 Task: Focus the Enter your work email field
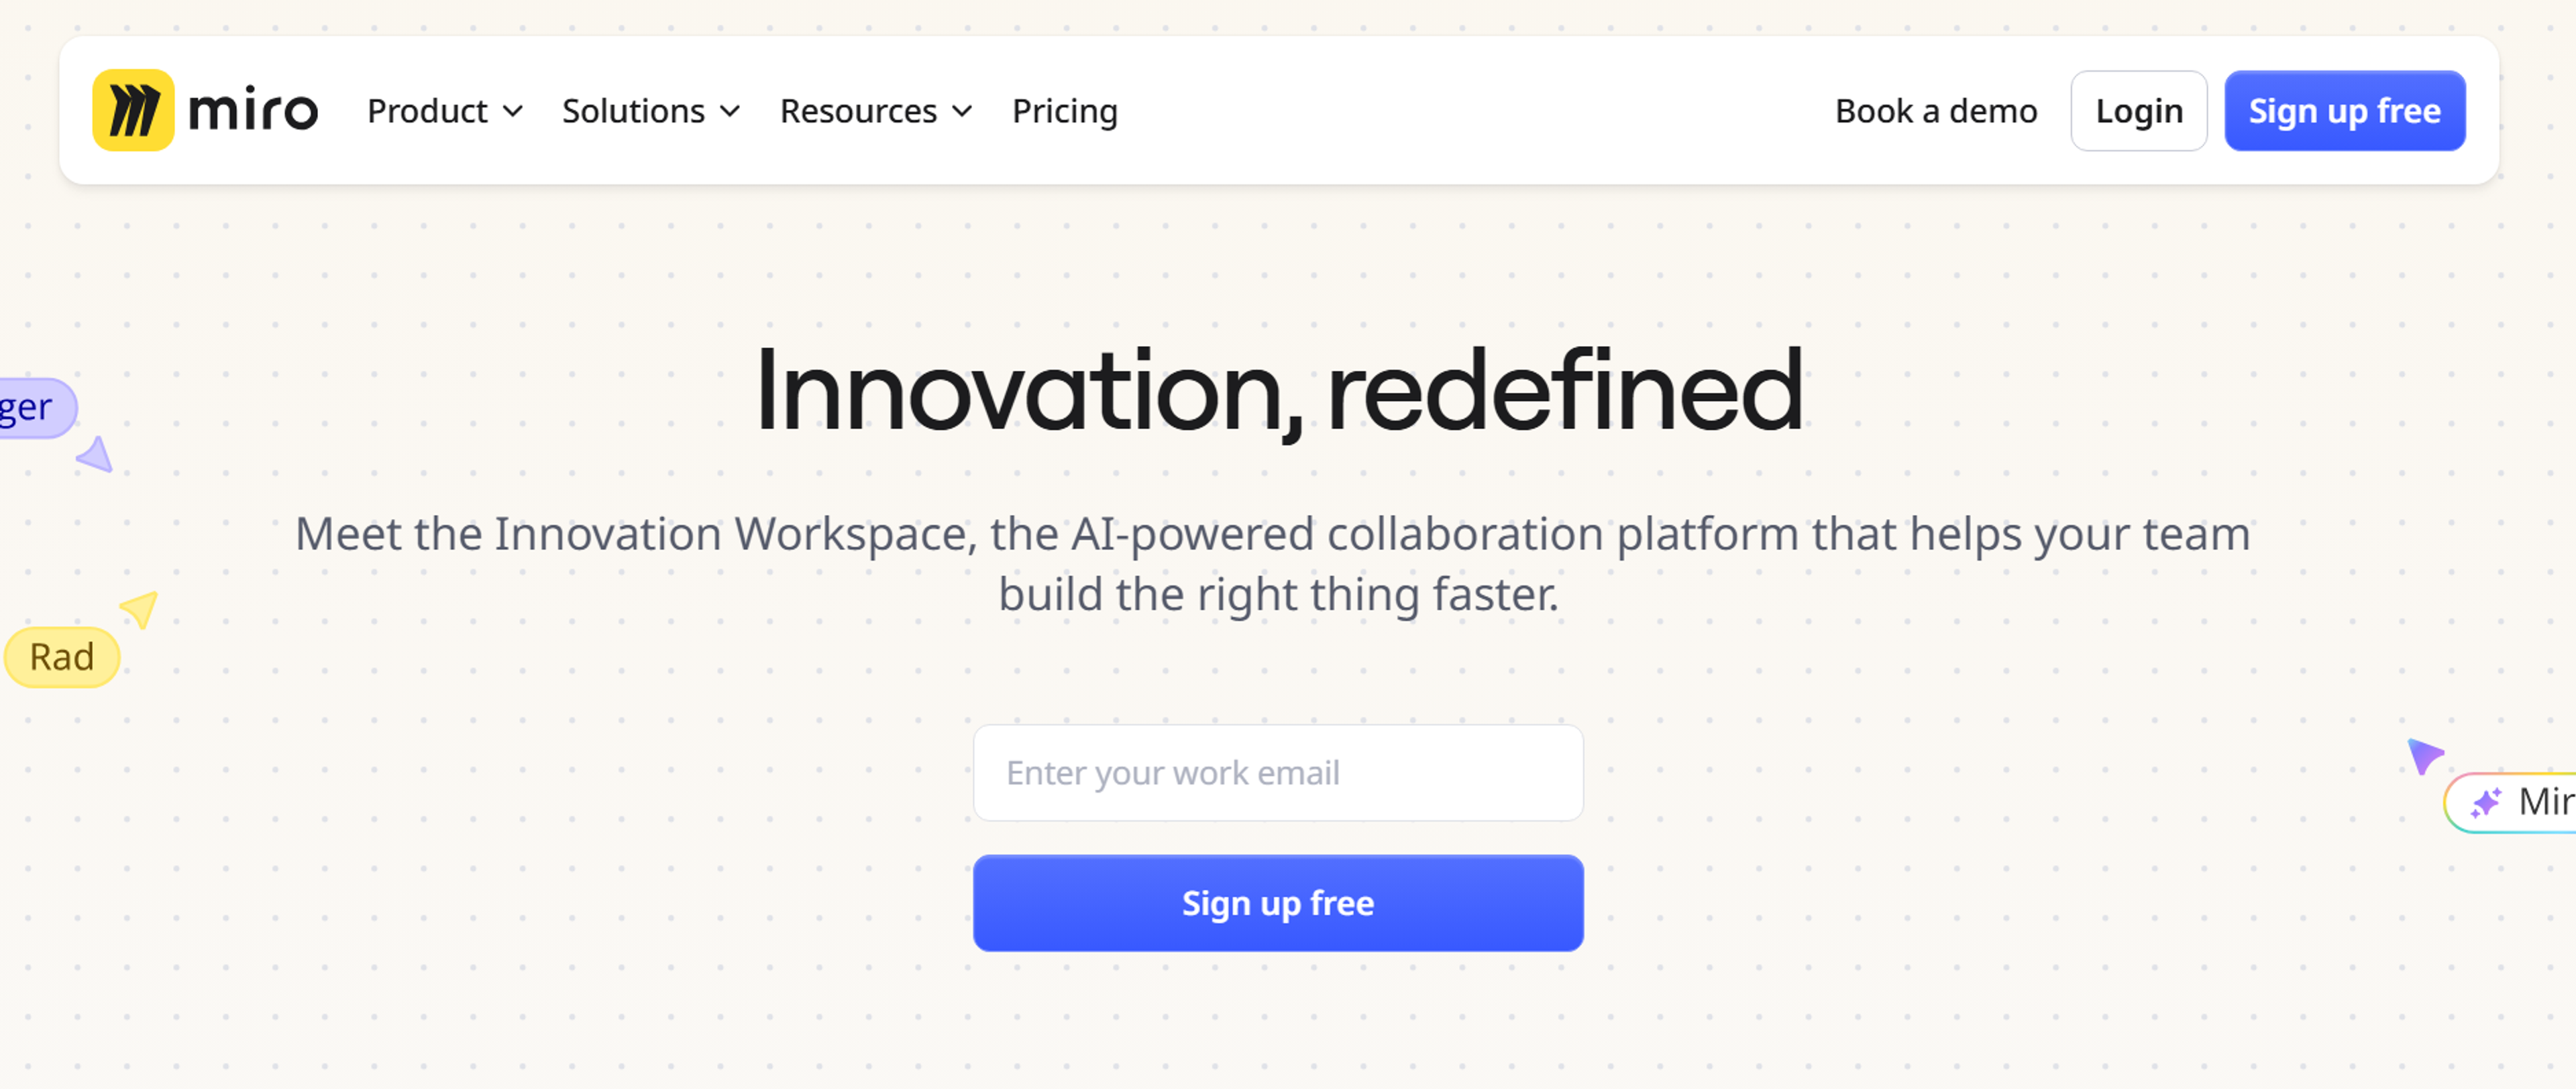pyautogui.click(x=1278, y=773)
